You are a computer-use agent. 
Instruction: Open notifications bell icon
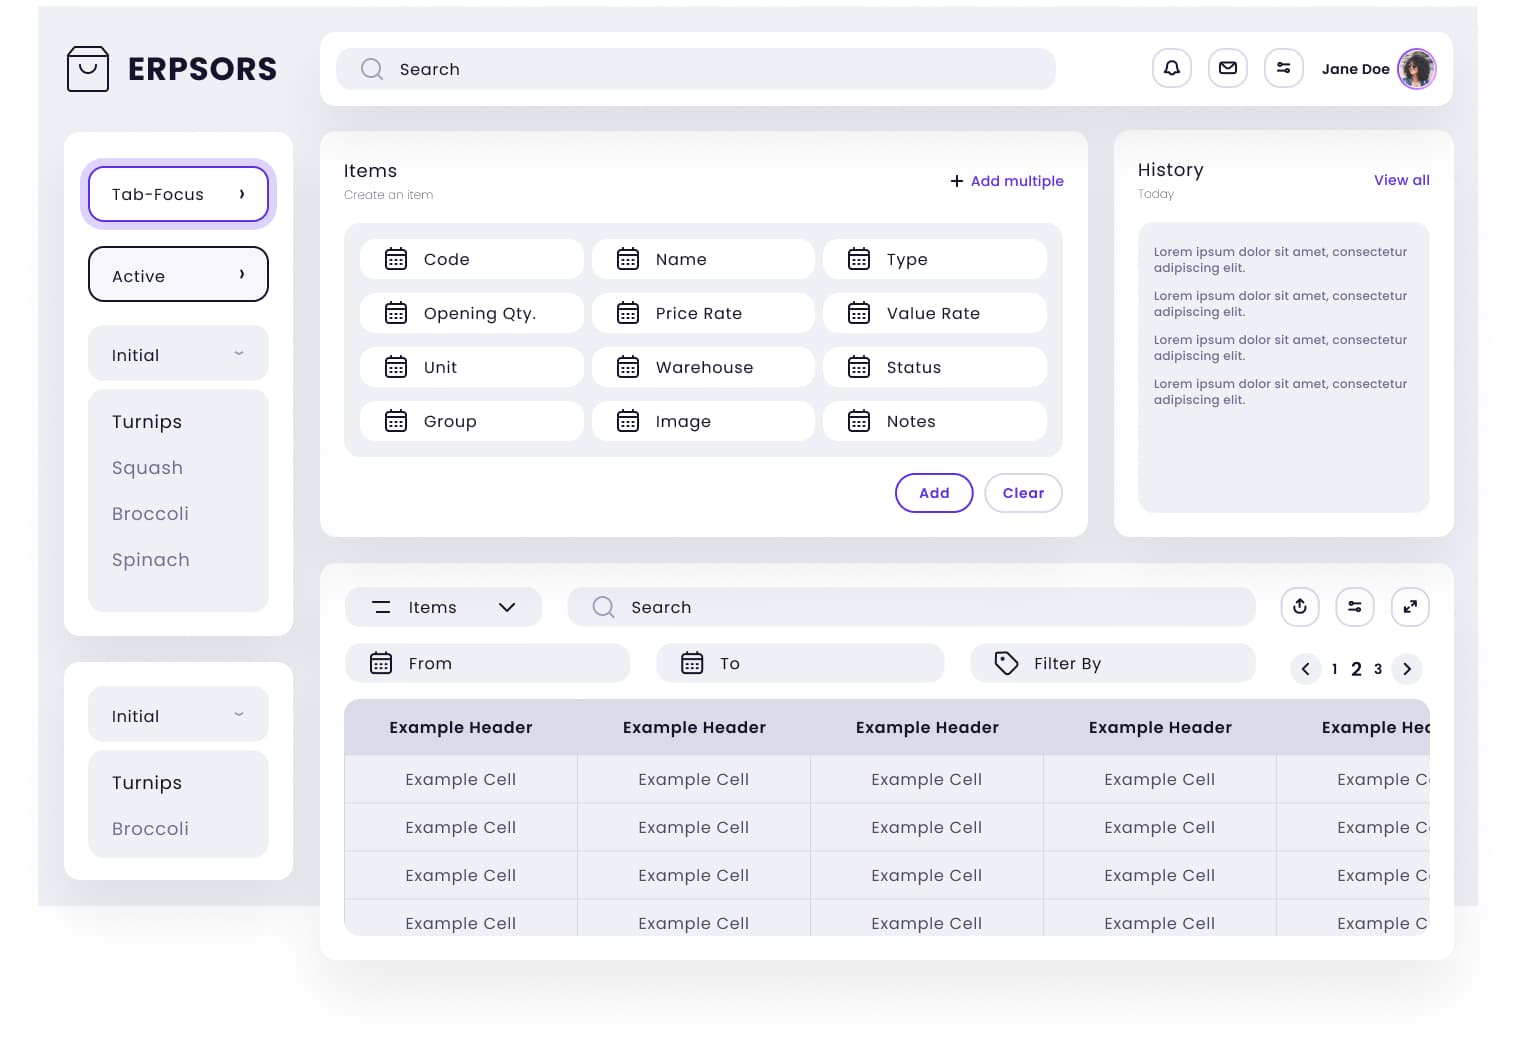[1172, 69]
